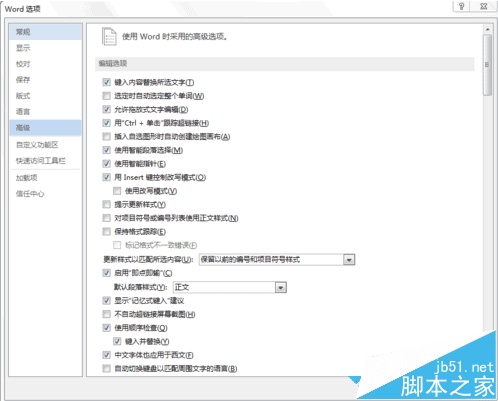Enable 自动切换键盘以匹配周围文字的语言 checkbox
498x401 pixels.
pos(106,369)
